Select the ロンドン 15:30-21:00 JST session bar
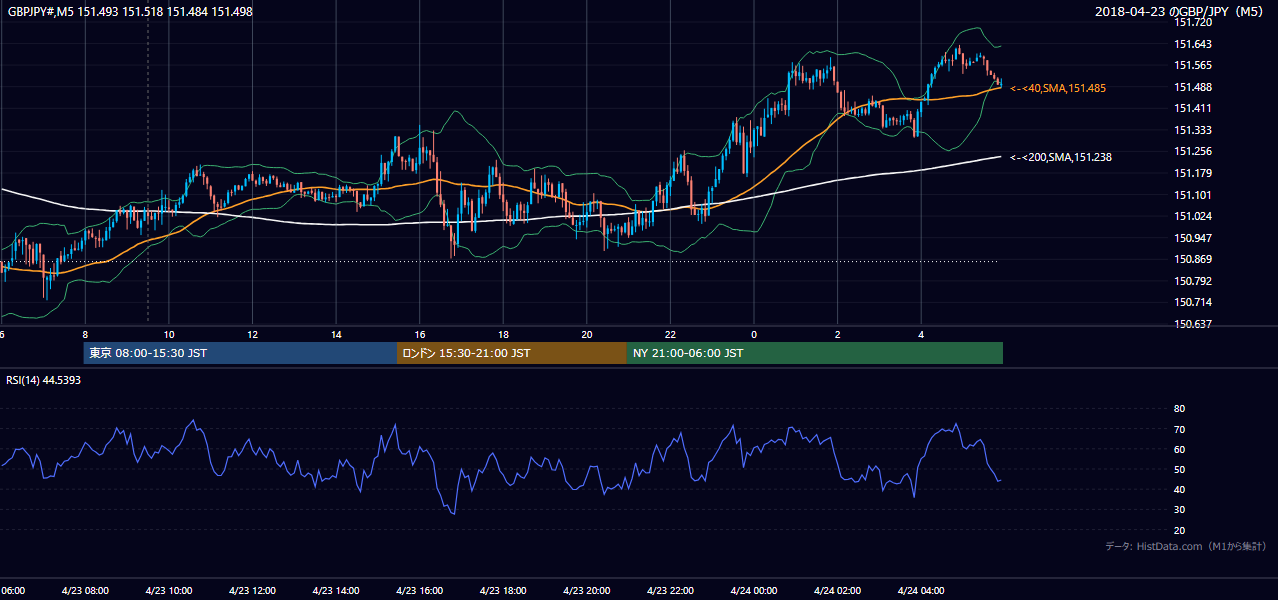The width and height of the screenshot is (1278, 600). [512, 353]
